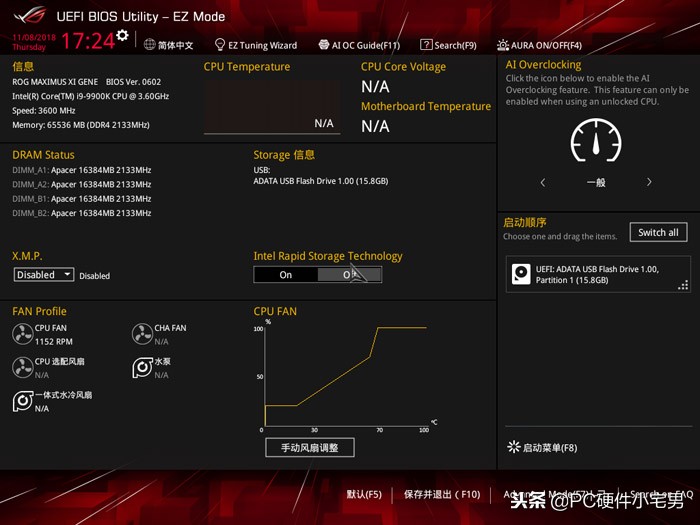Click the 1152 RPM CPU fan reading

click(x=54, y=341)
